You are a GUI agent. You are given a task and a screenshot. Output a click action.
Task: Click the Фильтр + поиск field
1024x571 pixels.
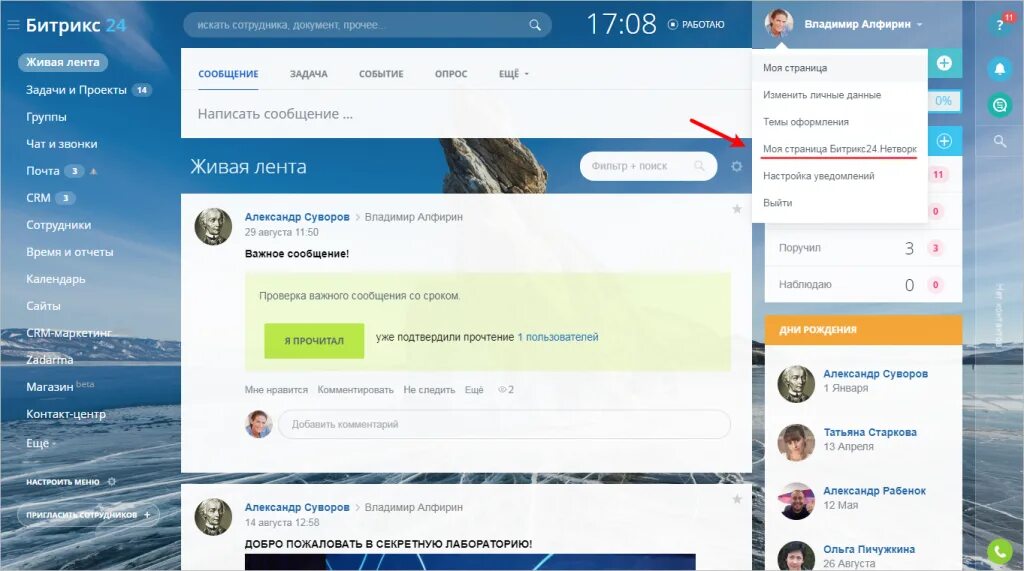click(x=648, y=166)
